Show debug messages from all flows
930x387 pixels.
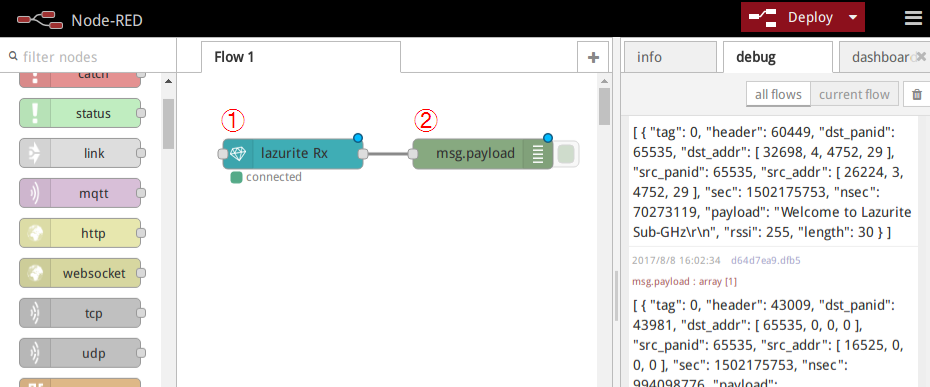pyautogui.click(x=778, y=94)
